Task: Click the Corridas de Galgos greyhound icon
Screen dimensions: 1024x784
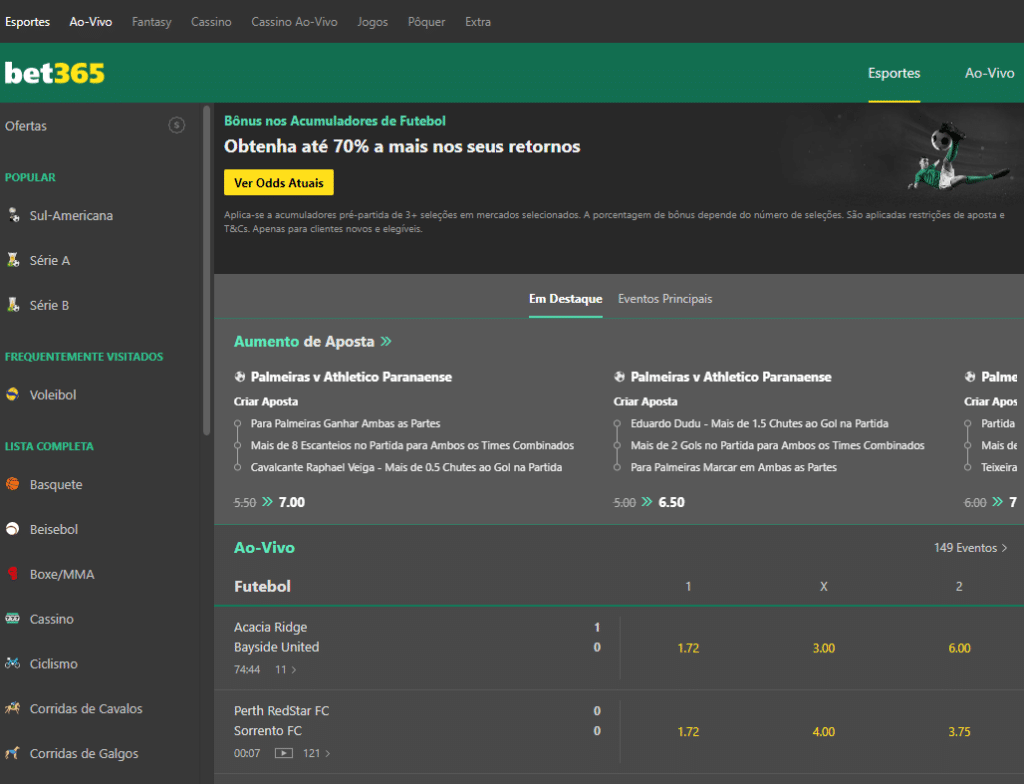Action: pos(12,753)
